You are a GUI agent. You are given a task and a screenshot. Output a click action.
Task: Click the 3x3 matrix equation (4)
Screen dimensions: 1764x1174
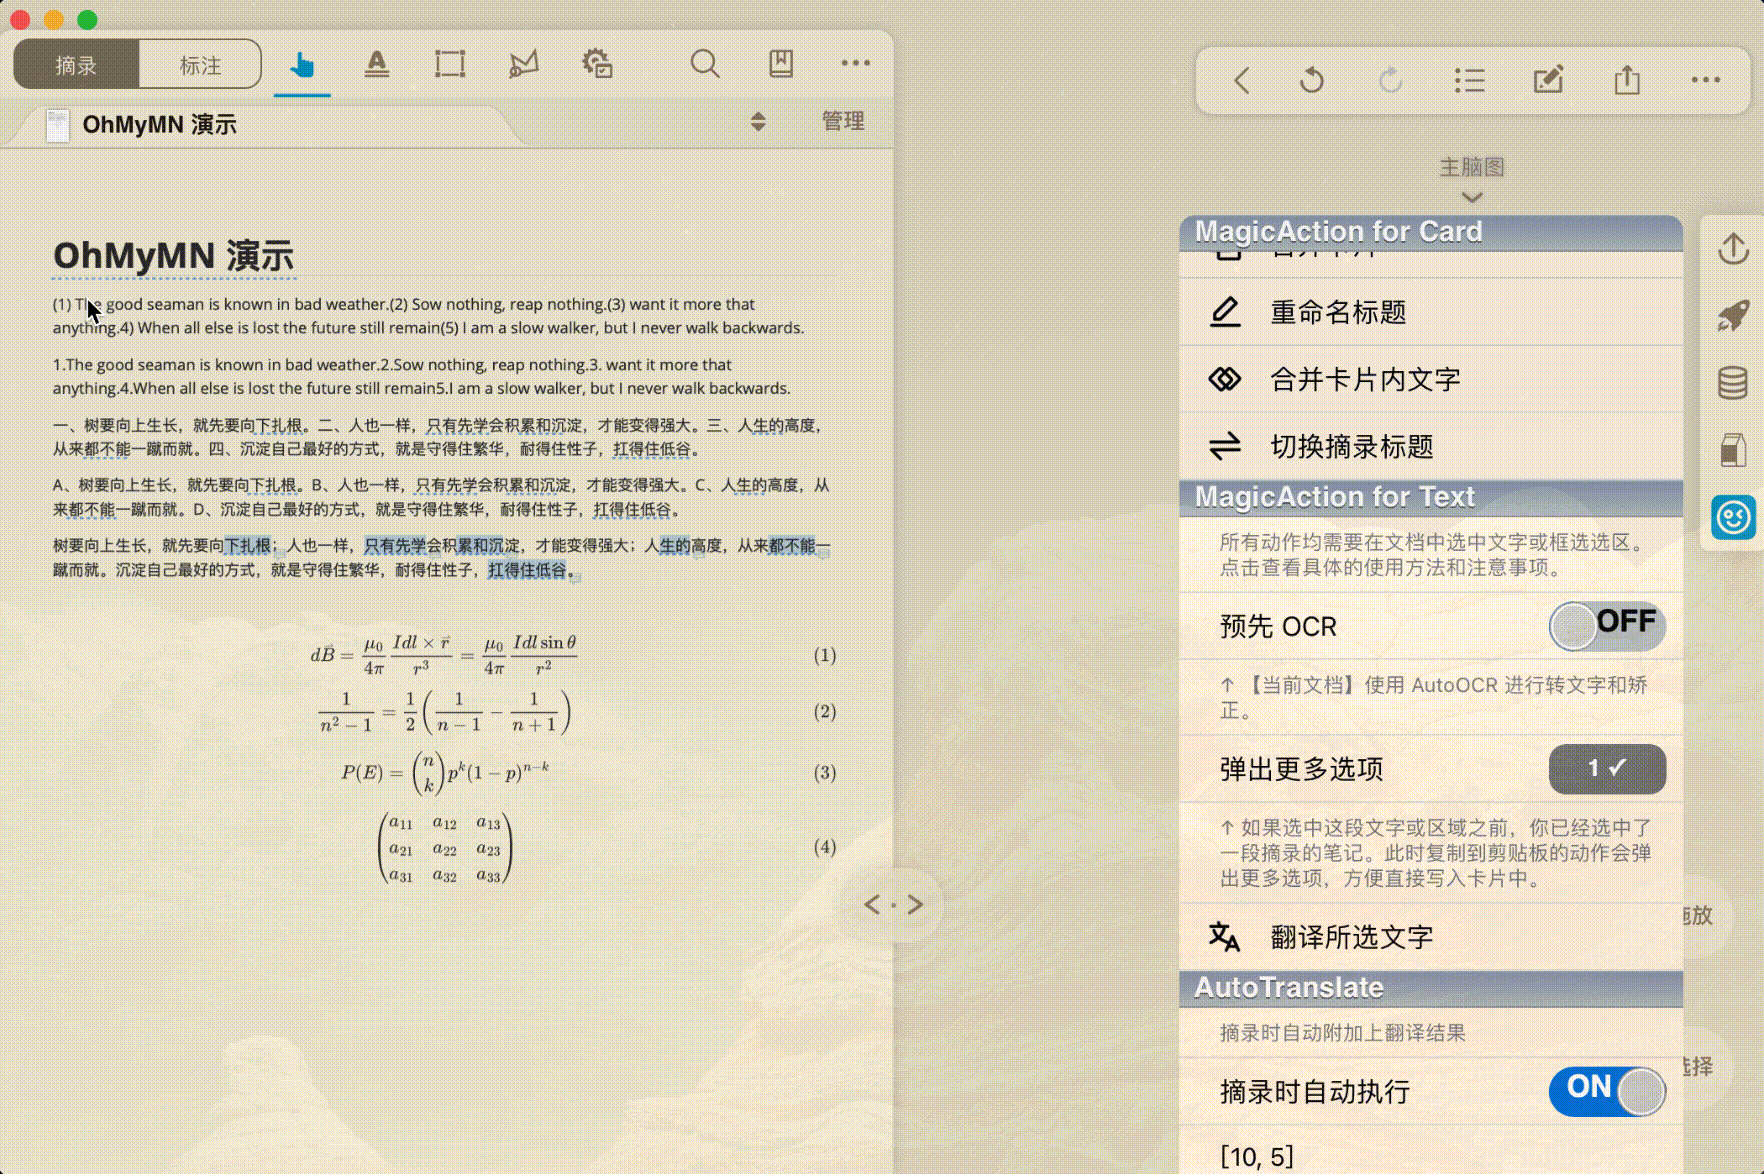[x=445, y=848]
